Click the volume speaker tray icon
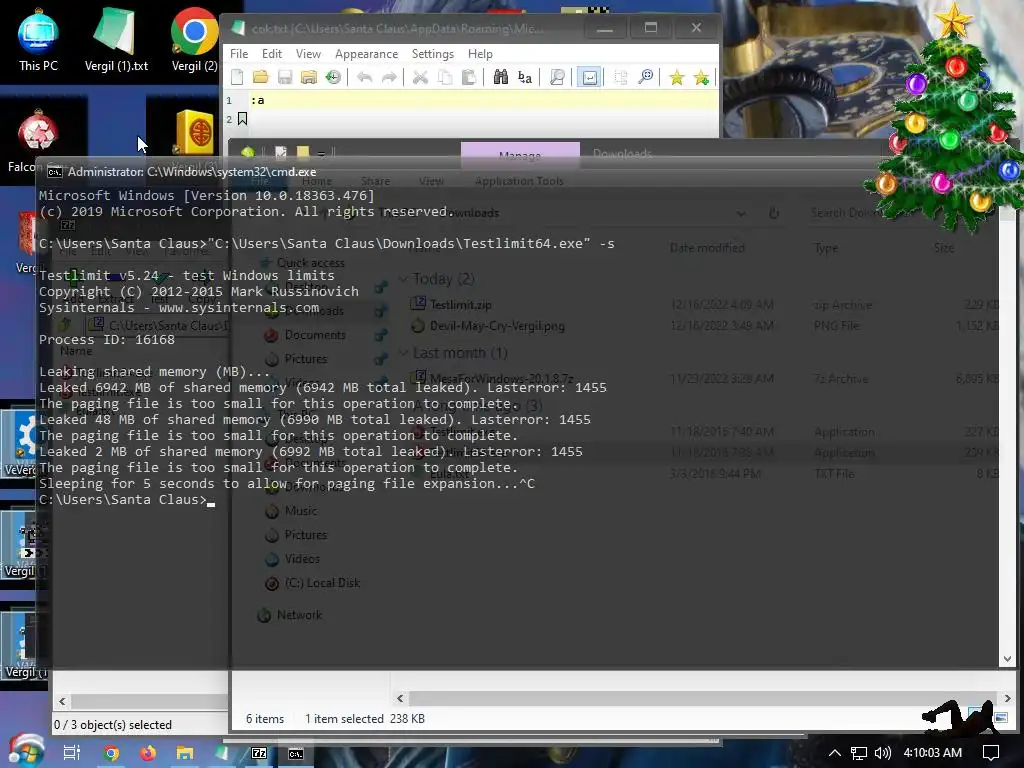The image size is (1024, 768). (x=882, y=753)
